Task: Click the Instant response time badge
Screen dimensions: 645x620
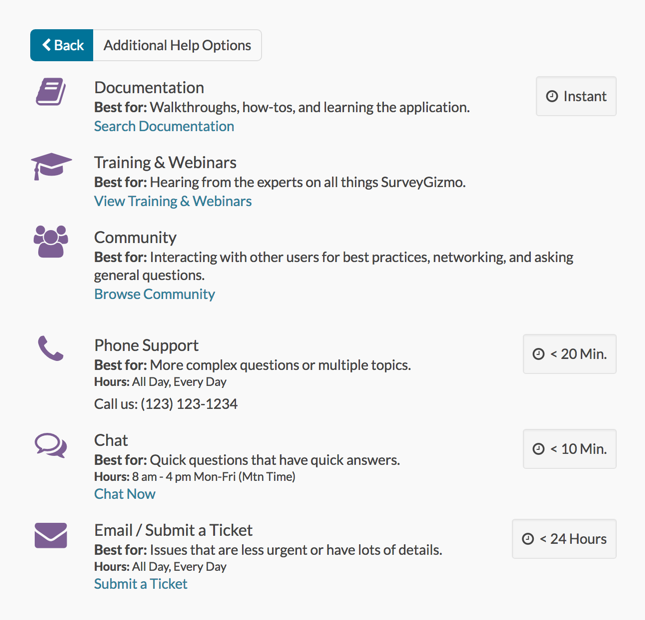Action: (576, 96)
